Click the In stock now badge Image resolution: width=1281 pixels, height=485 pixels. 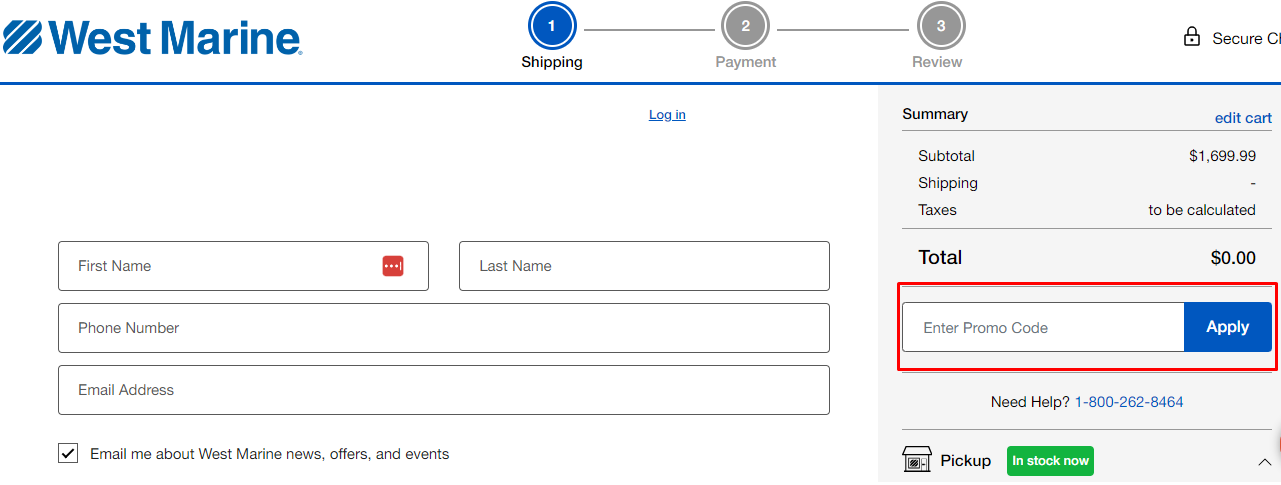tap(1050, 461)
